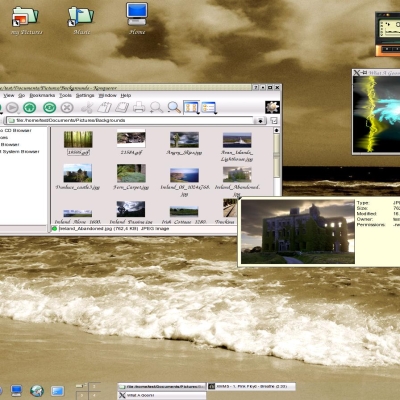Select the Aran_Islands_Lighthouse.jpg thumbnail
The image size is (400, 400).
237,140
